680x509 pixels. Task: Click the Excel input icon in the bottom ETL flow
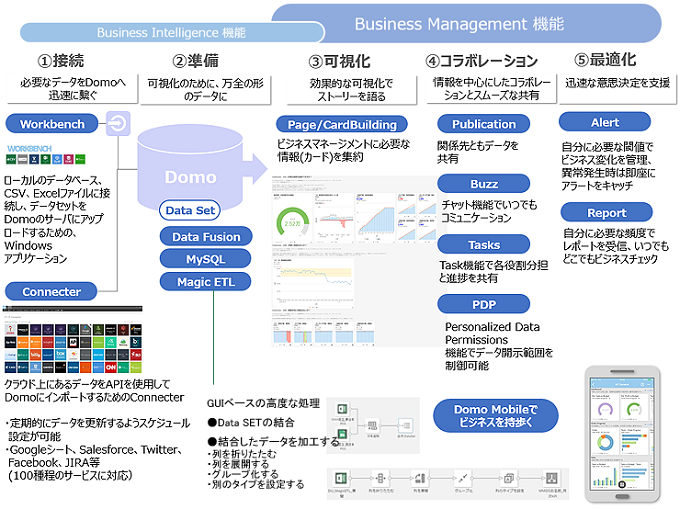point(341,479)
